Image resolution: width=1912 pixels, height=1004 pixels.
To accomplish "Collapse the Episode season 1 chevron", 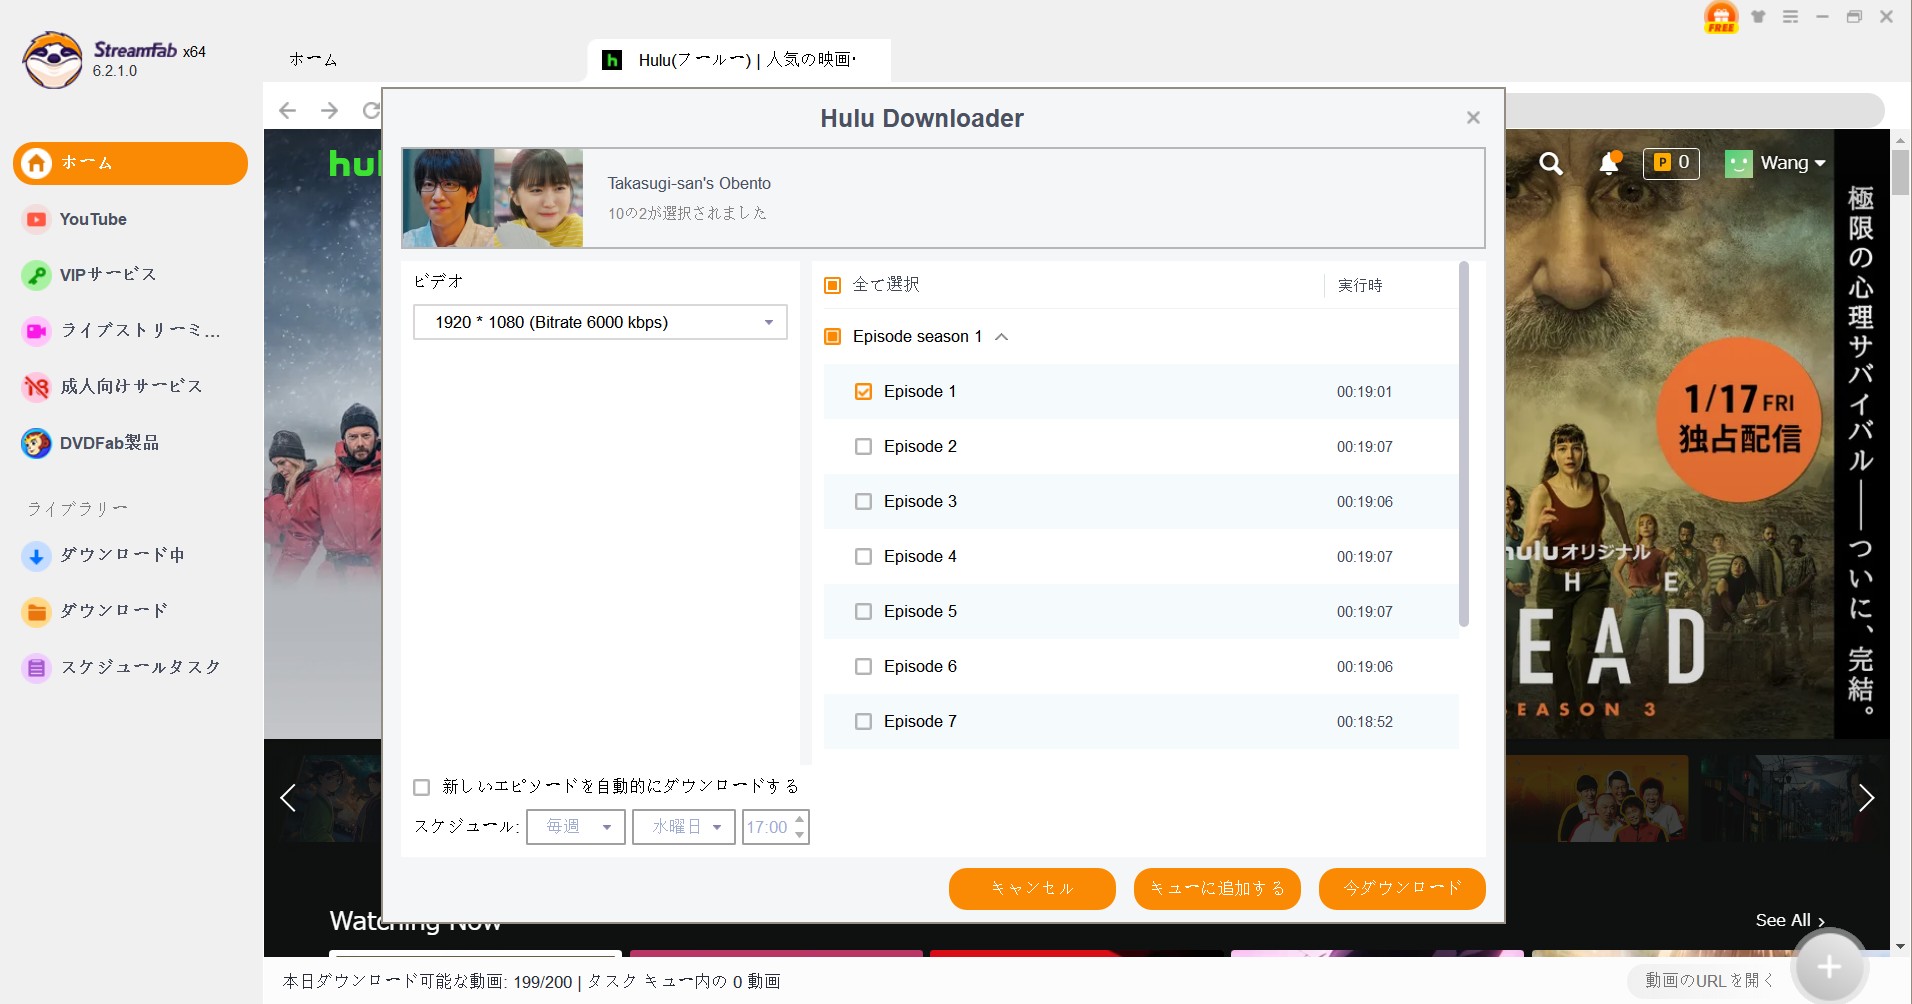I will [x=1001, y=337].
